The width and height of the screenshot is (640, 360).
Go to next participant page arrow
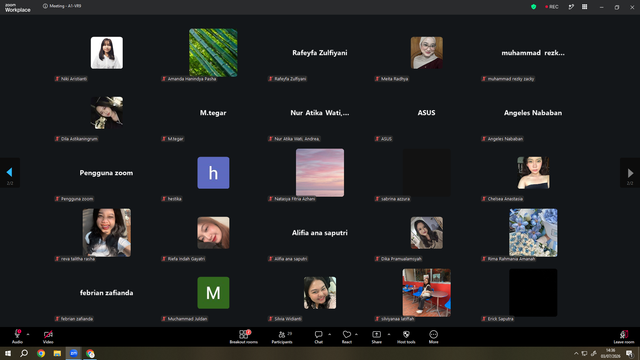(630, 173)
